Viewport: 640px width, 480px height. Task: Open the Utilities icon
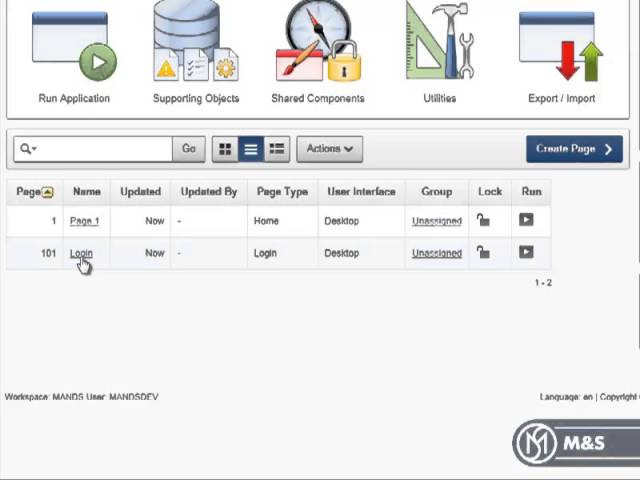[x=440, y=41]
